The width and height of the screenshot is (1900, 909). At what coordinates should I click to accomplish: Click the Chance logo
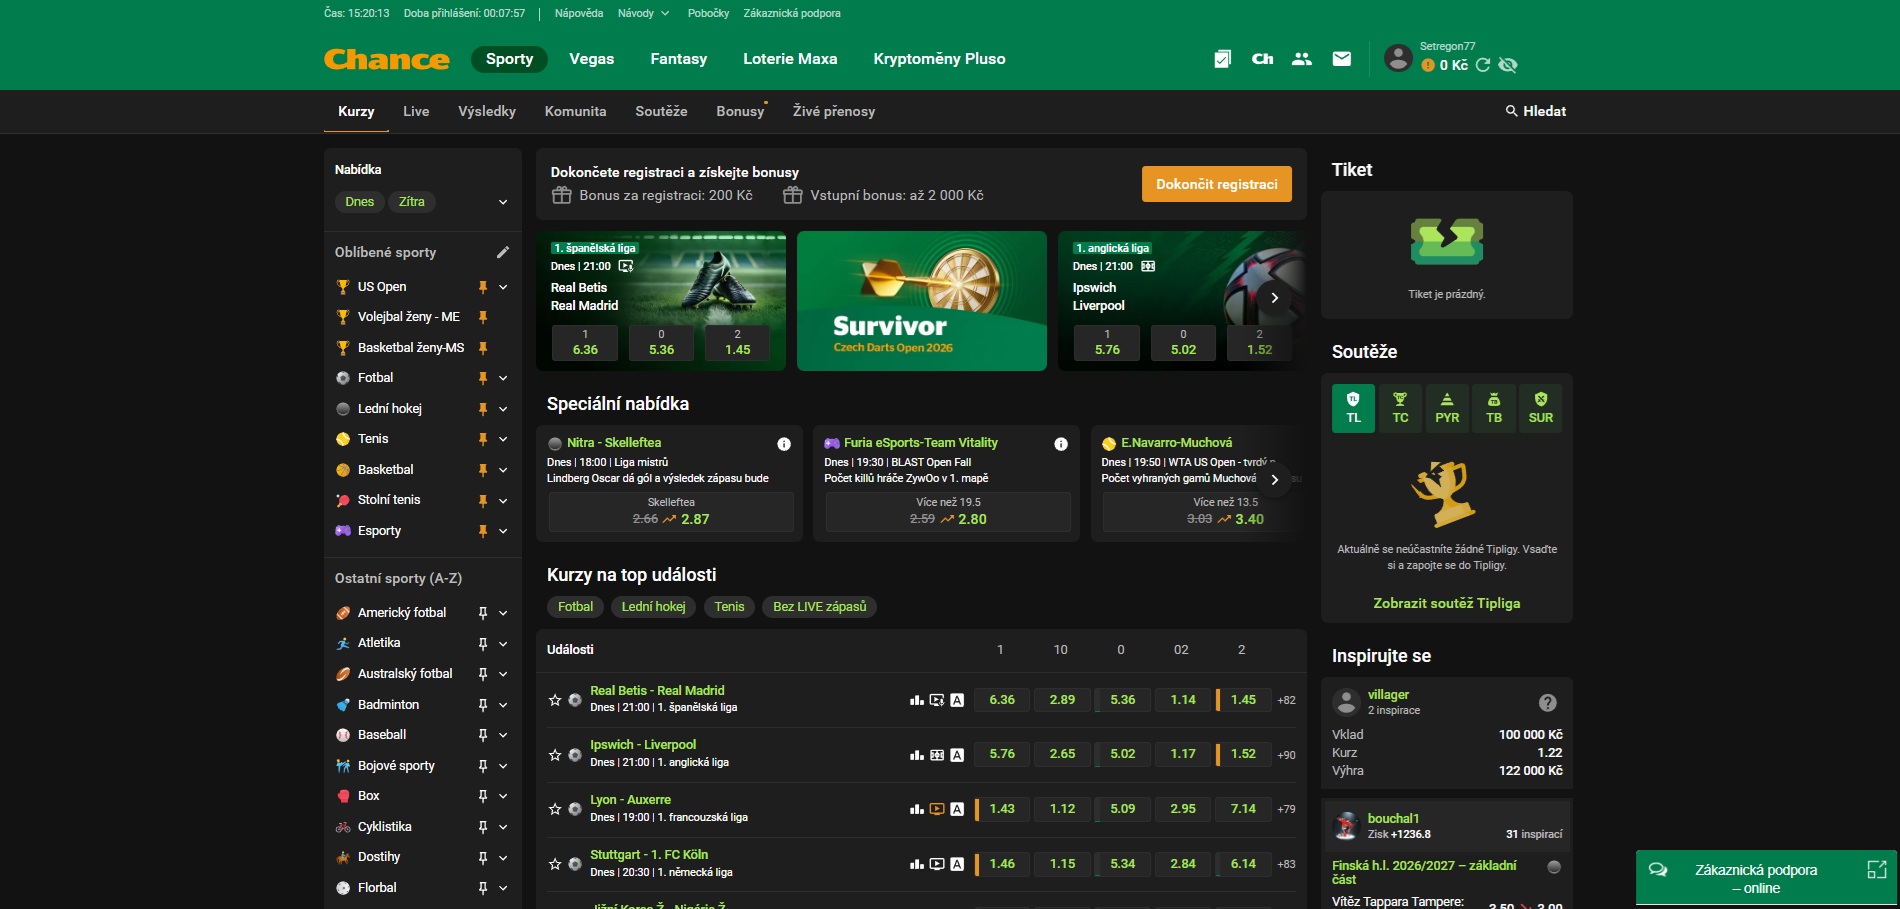tap(387, 59)
